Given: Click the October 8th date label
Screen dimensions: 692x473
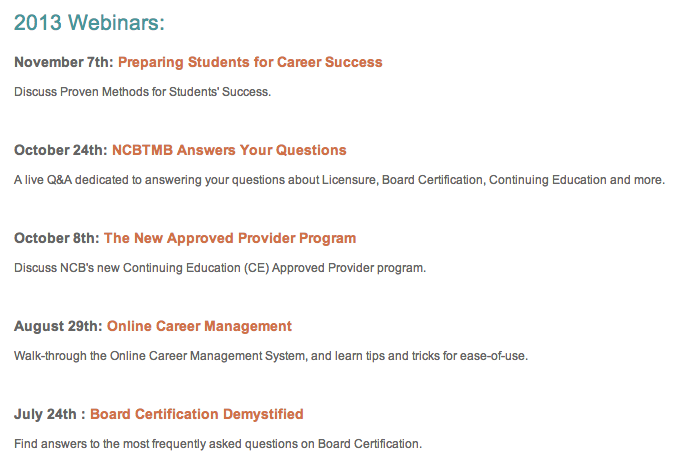Looking at the screenshot, I should click(x=57, y=238).
